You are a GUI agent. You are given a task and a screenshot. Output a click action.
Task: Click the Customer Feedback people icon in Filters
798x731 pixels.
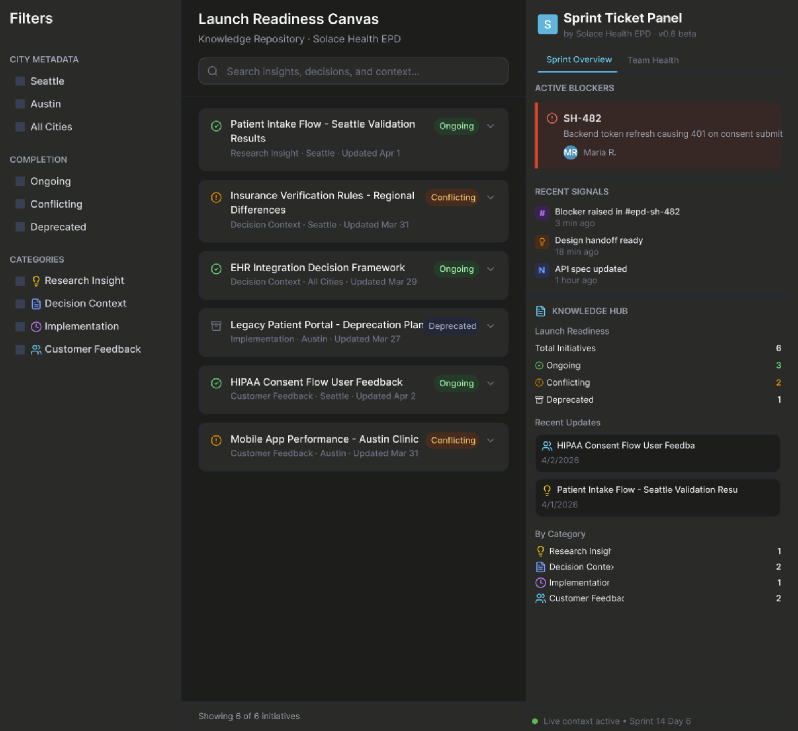(x=36, y=350)
